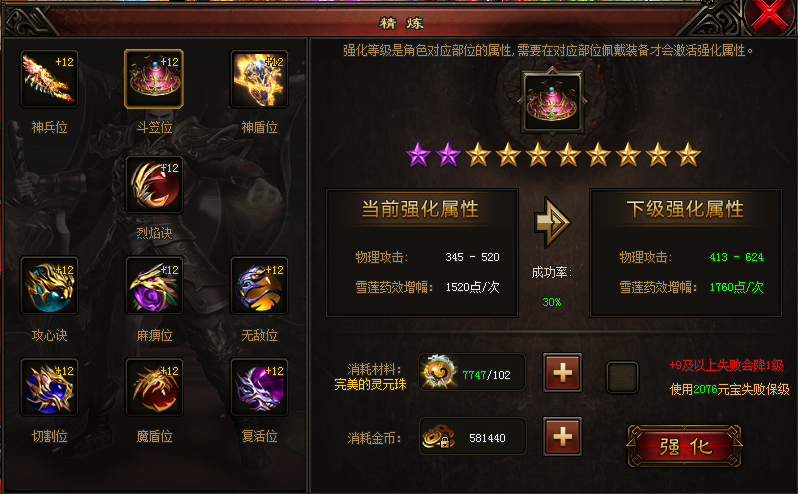Click the arrow between current and next attributes
The width and height of the screenshot is (798, 494).
[553, 222]
